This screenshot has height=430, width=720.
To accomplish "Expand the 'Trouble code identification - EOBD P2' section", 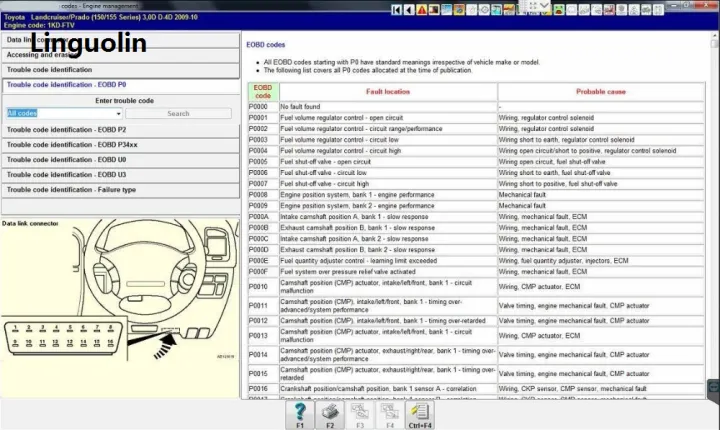I will (120, 130).
